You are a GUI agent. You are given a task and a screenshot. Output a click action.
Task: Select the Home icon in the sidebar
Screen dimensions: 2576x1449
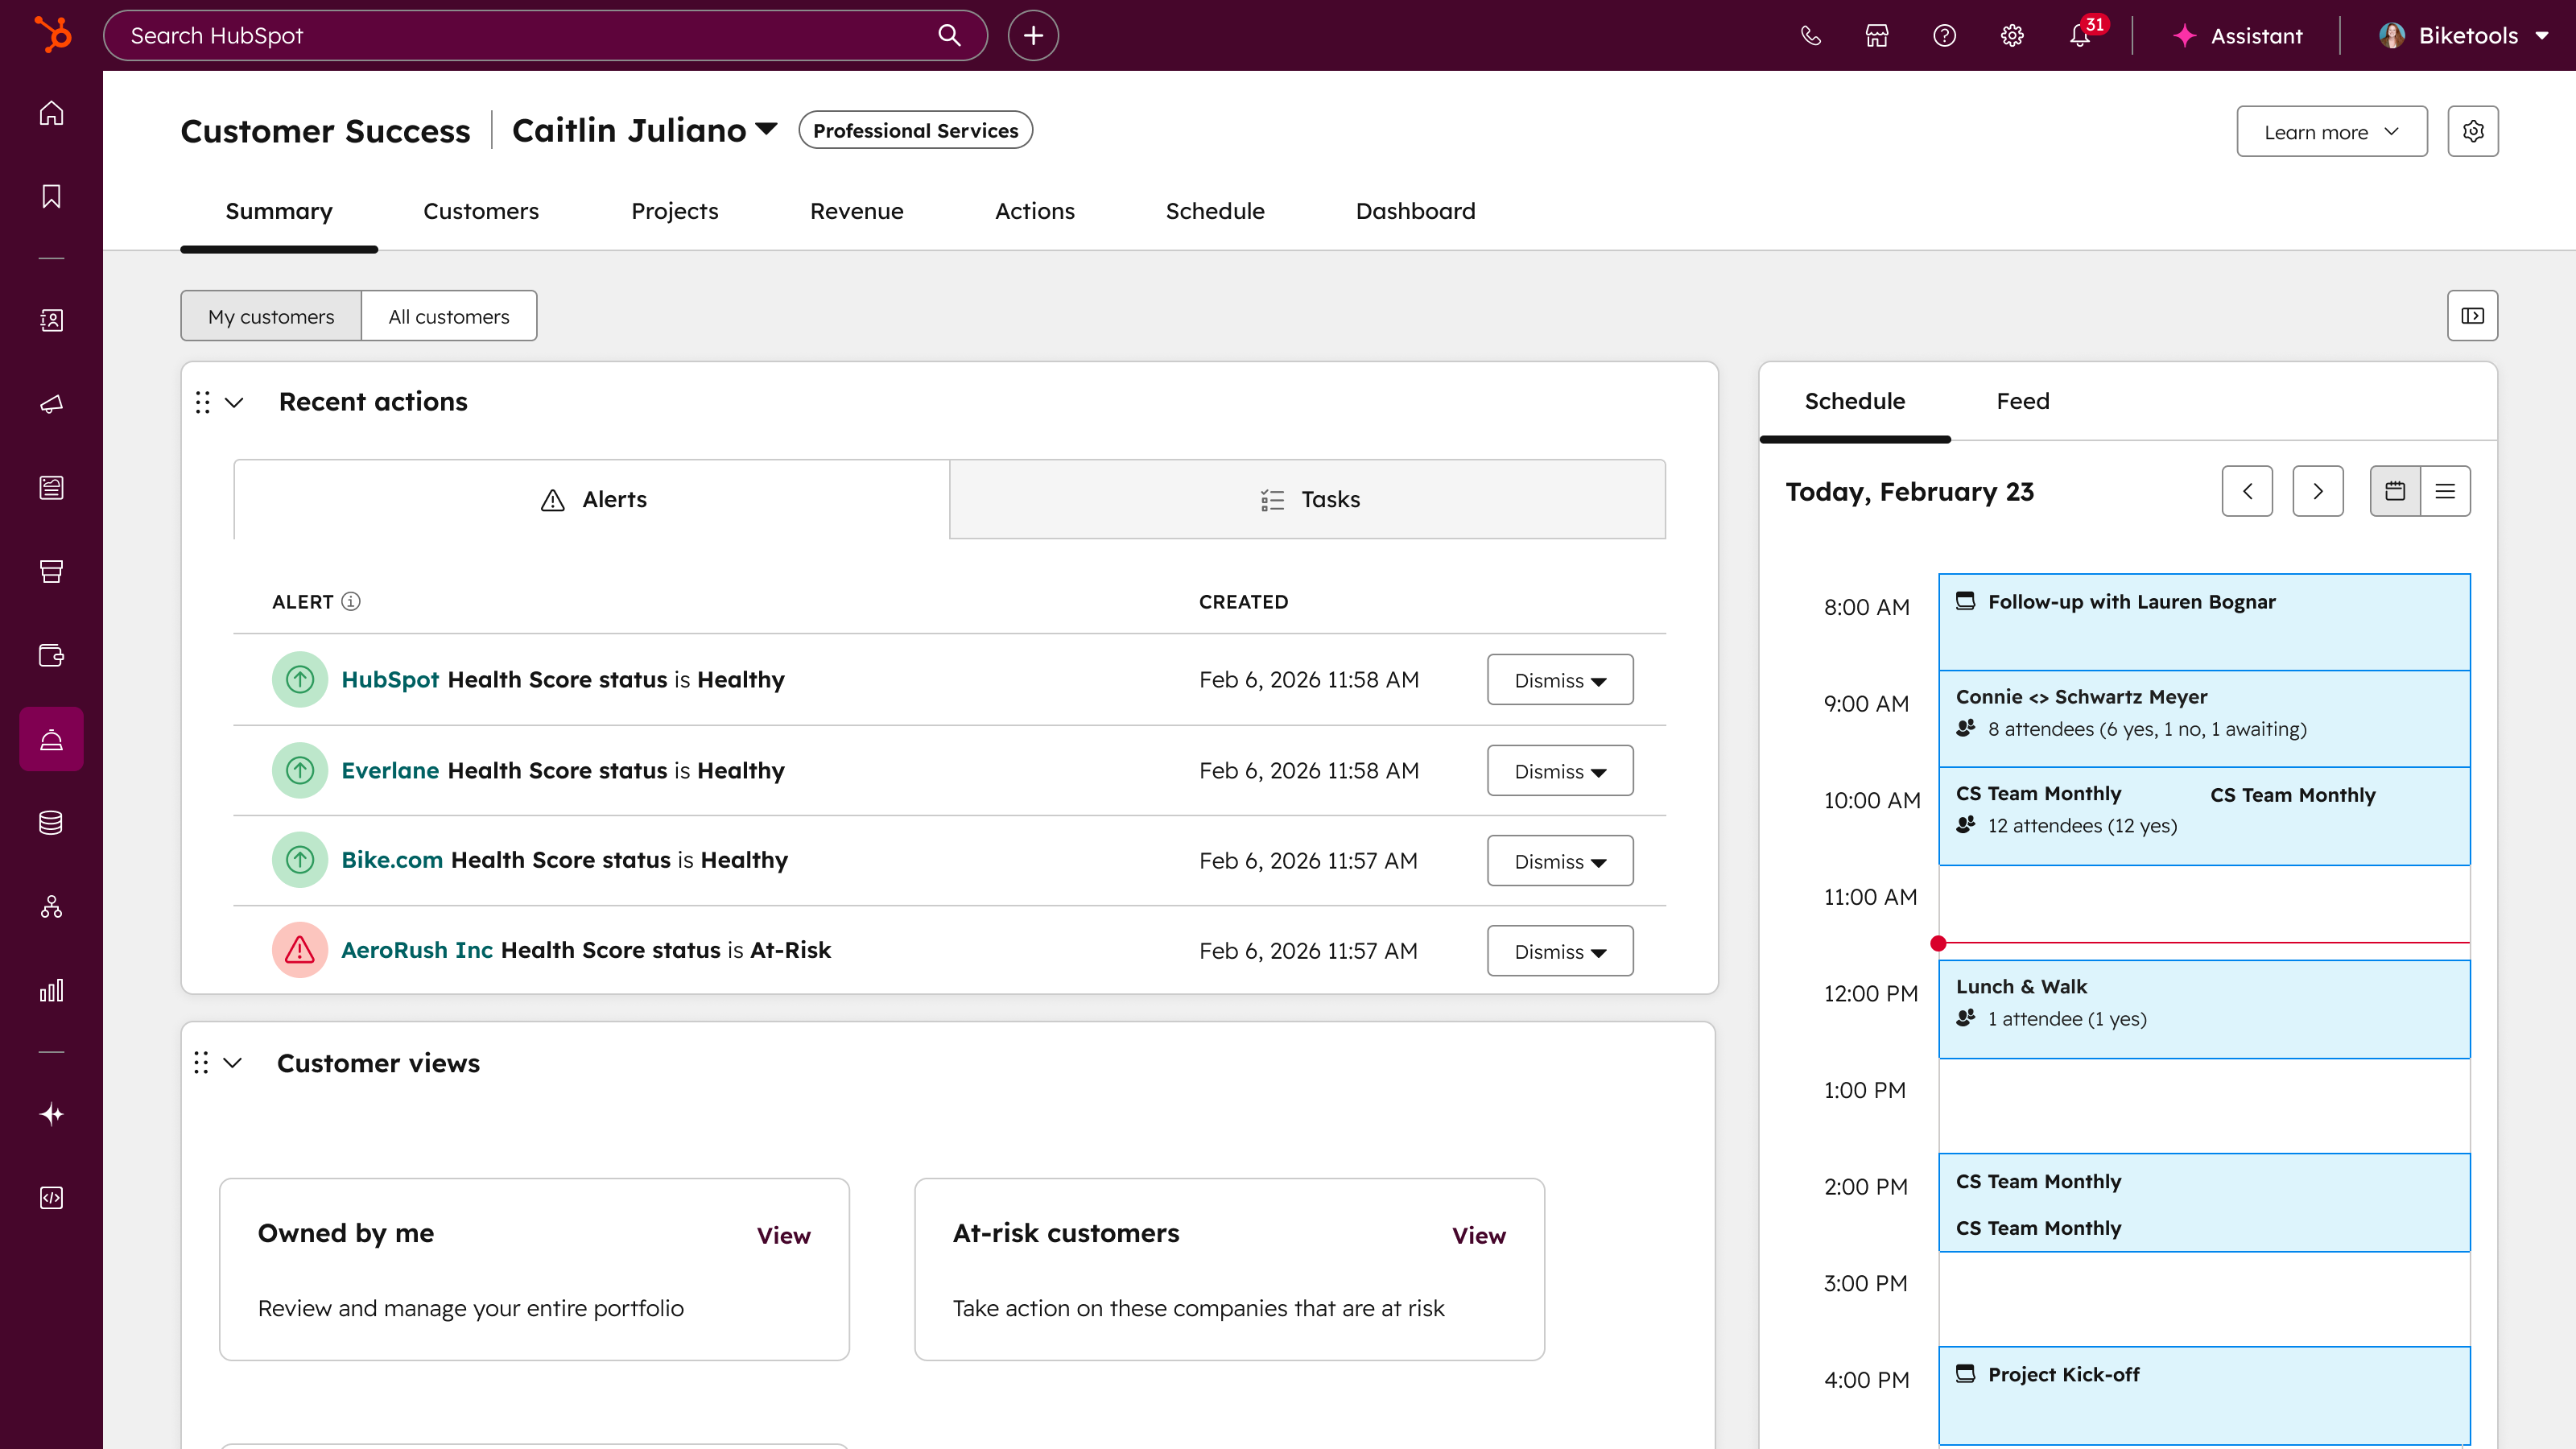click(x=51, y=113)
